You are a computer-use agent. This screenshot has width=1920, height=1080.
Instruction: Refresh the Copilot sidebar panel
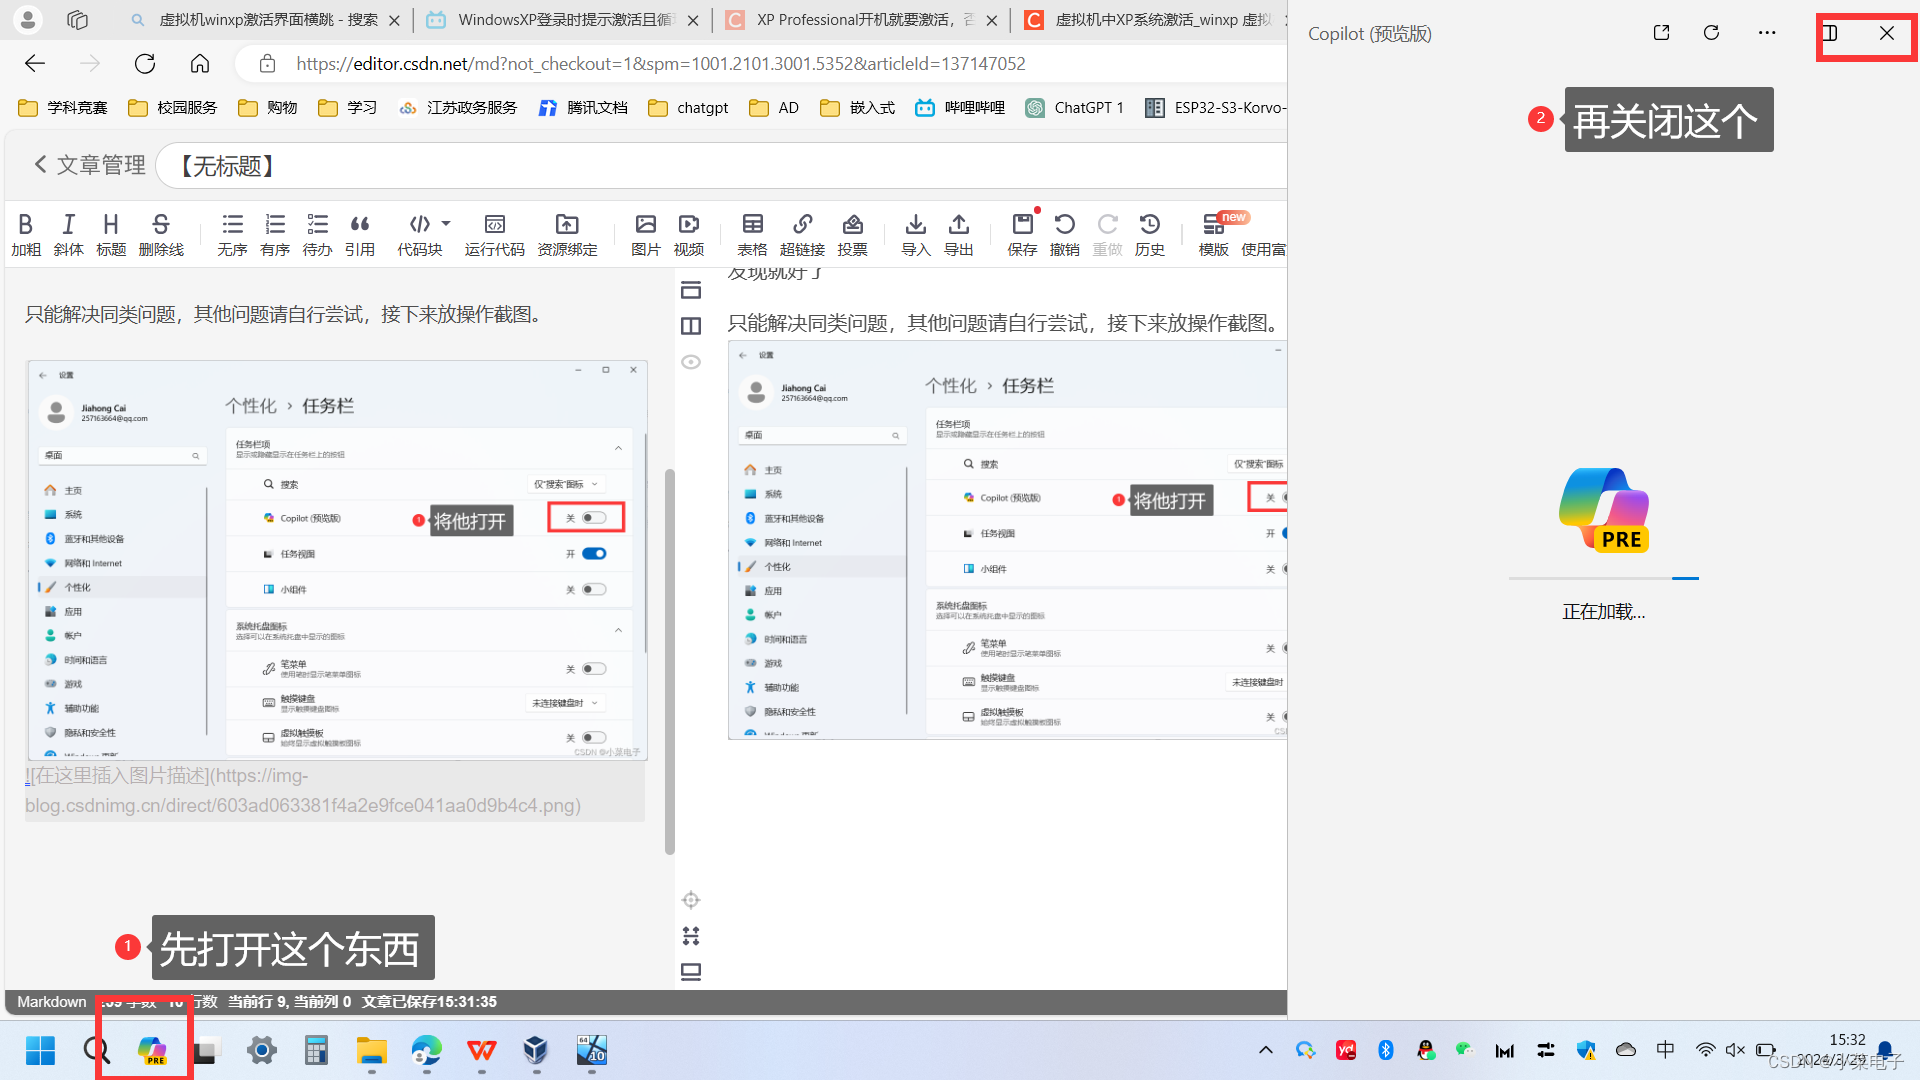[x=1711, y=33]
